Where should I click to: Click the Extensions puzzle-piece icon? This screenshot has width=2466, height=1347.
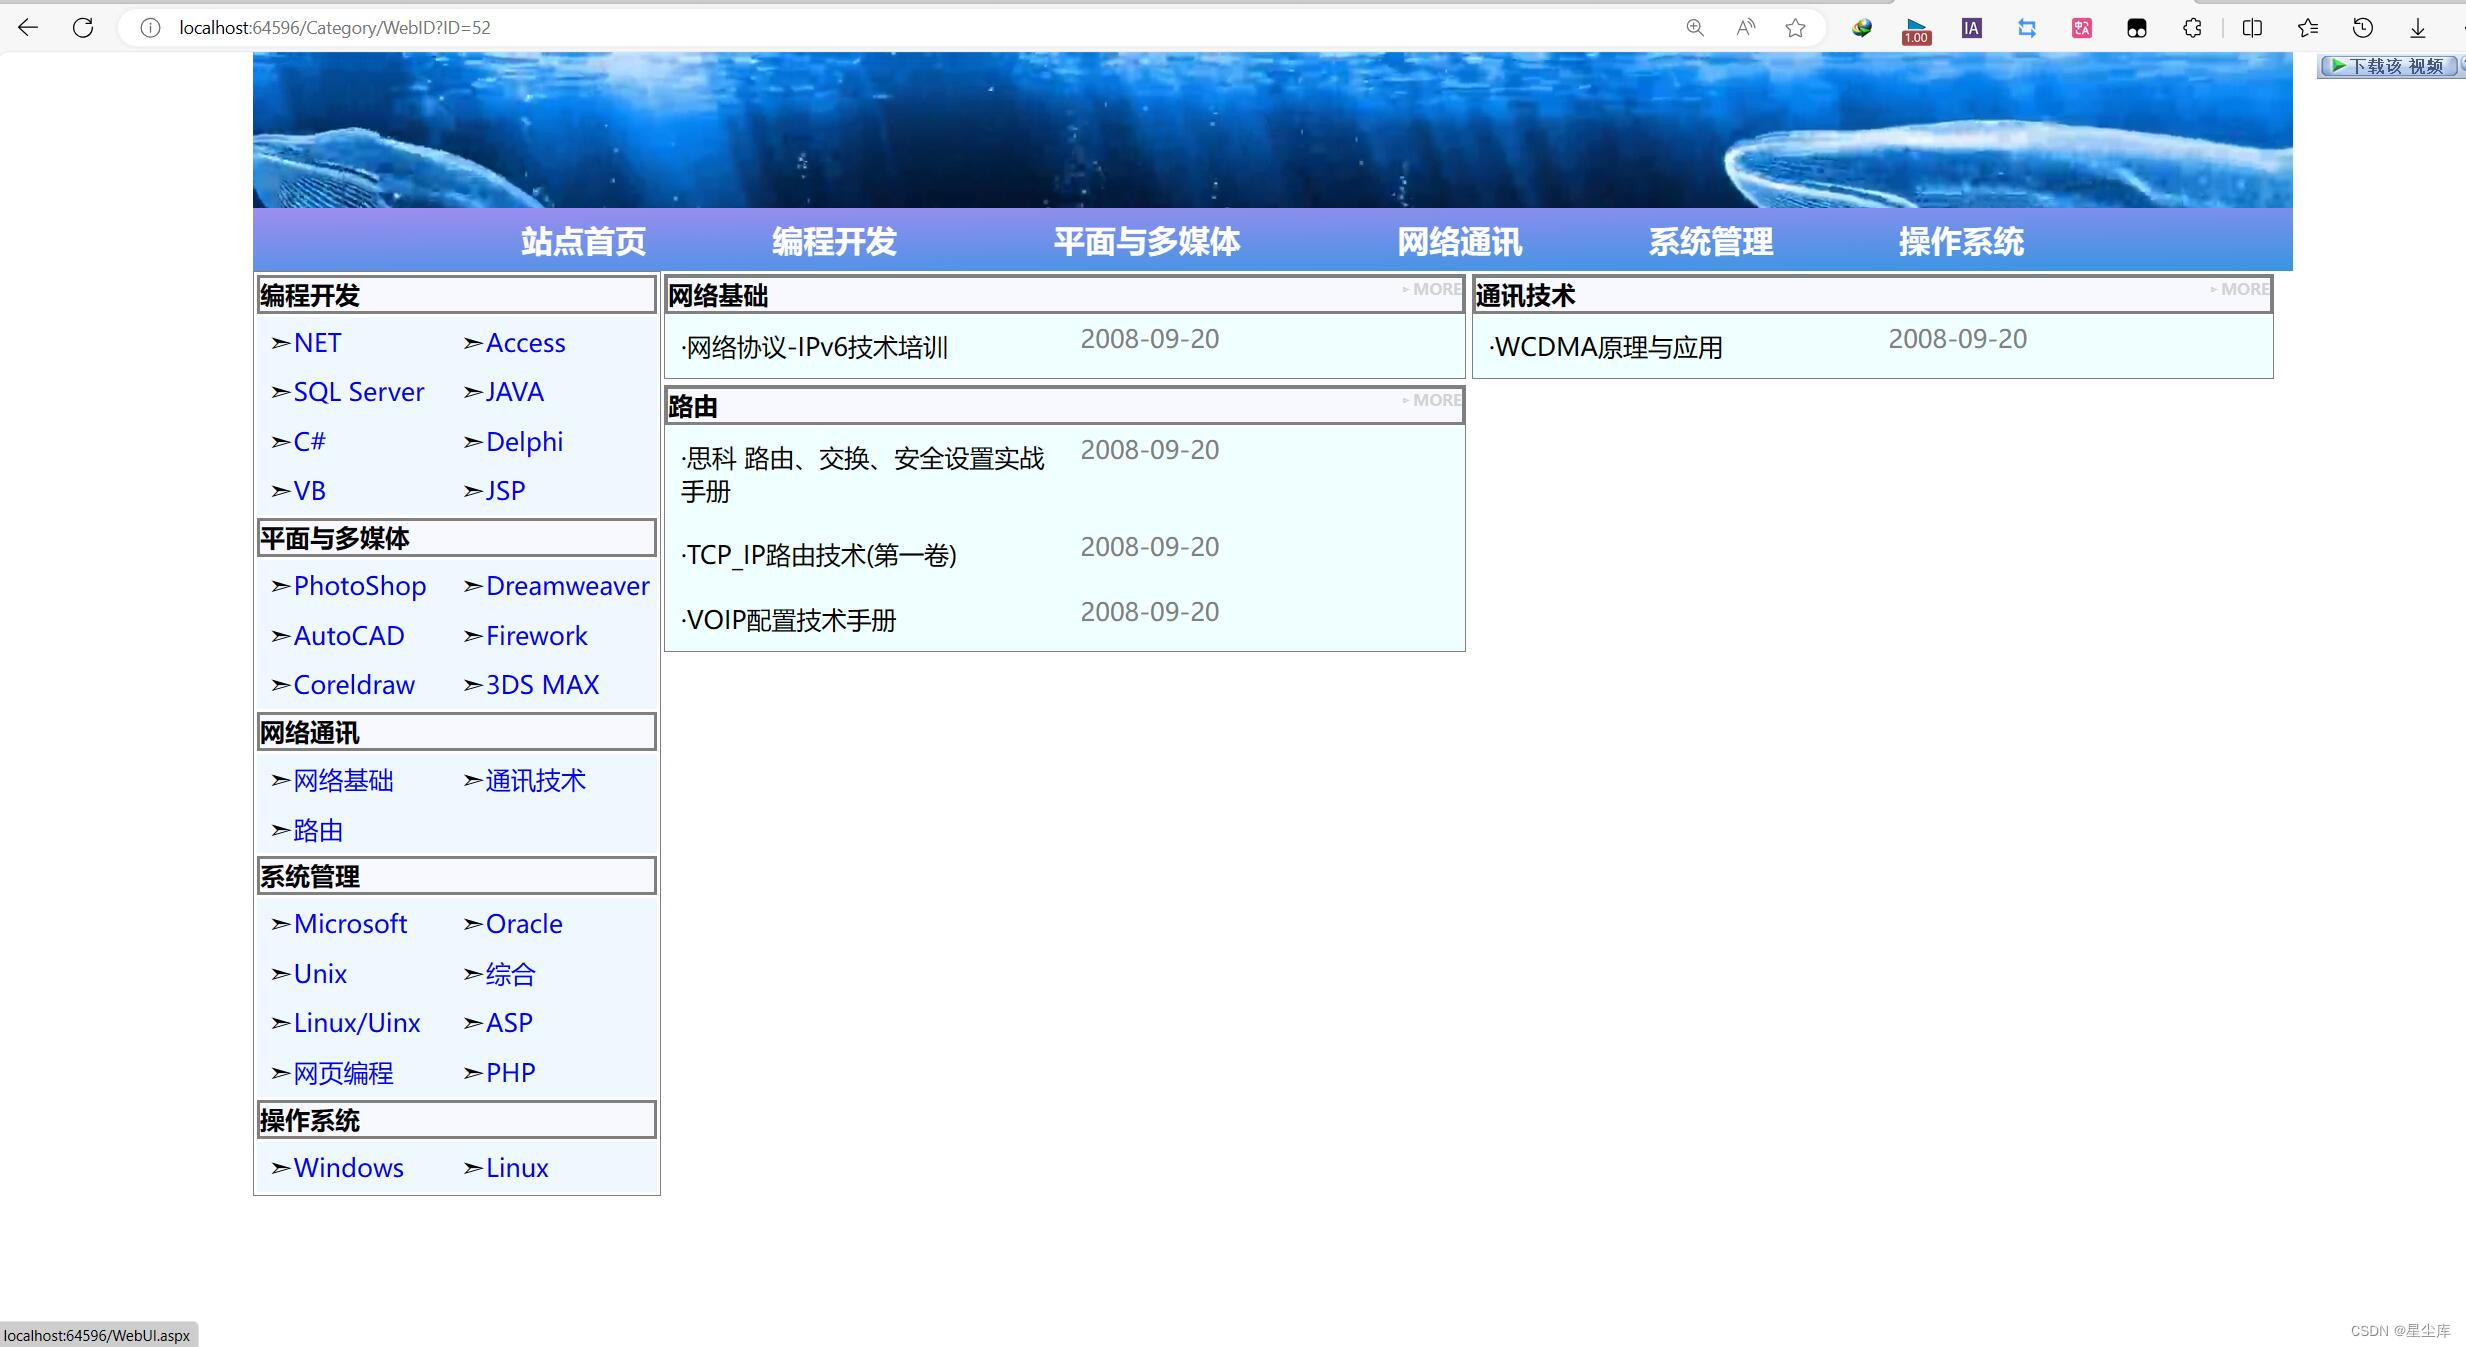2192,27
